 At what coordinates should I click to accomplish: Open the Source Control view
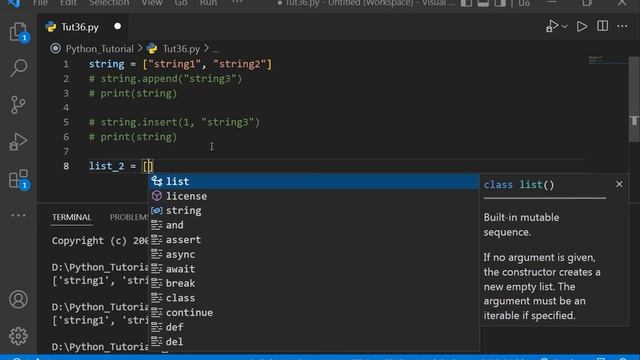point(18,104)
